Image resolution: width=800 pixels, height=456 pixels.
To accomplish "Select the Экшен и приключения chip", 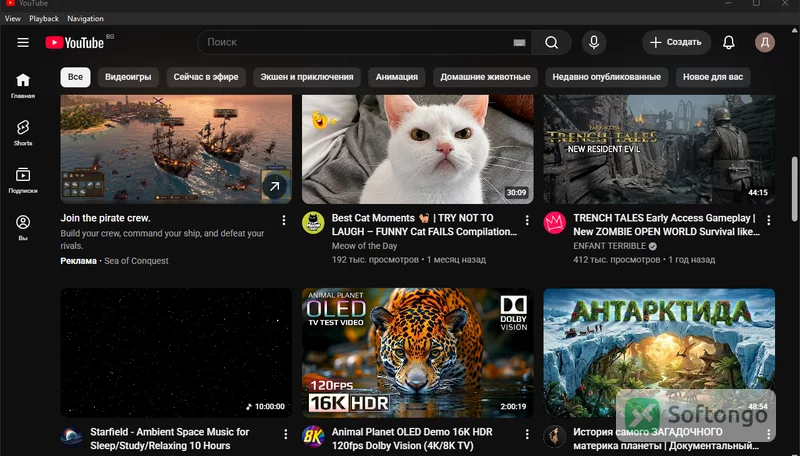I will click(307, 77).
